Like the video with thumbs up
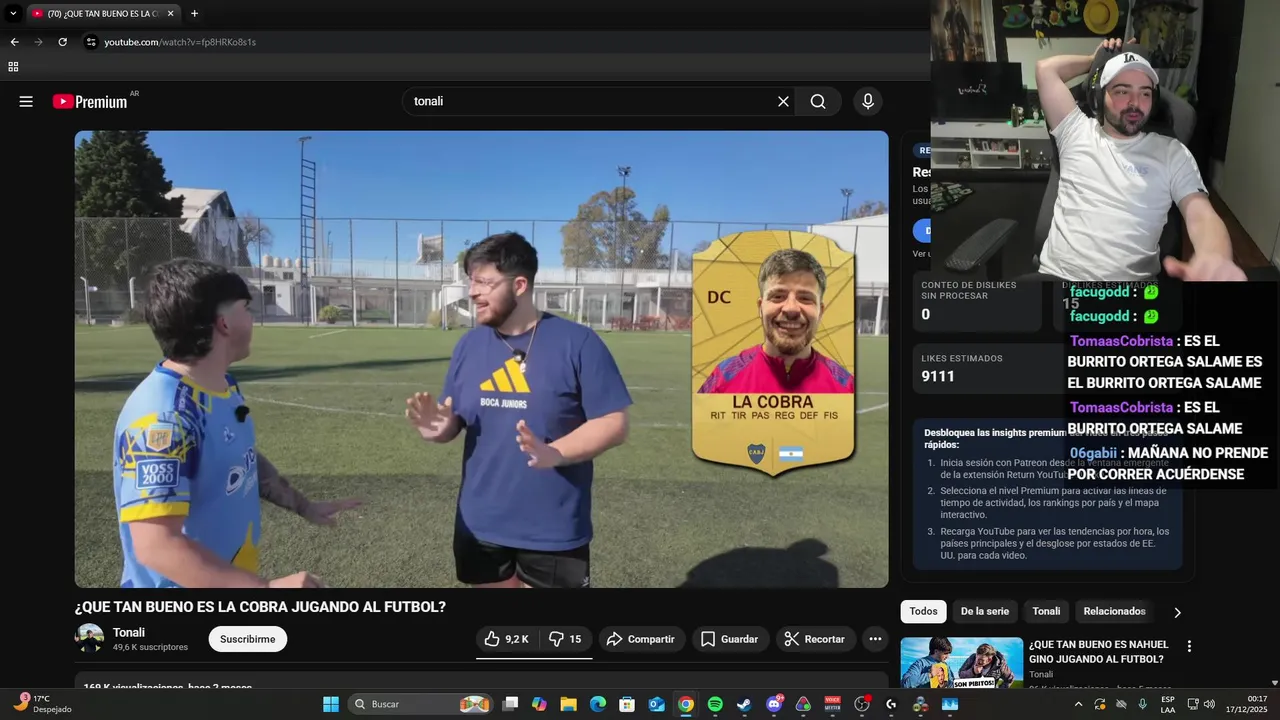This screenshot has width=1280, height=720. [x=507, y=639]
